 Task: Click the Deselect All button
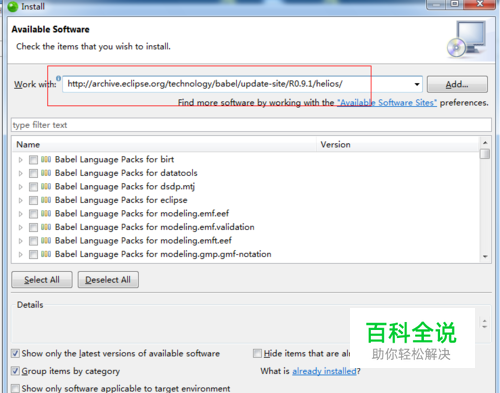point(108,280)
